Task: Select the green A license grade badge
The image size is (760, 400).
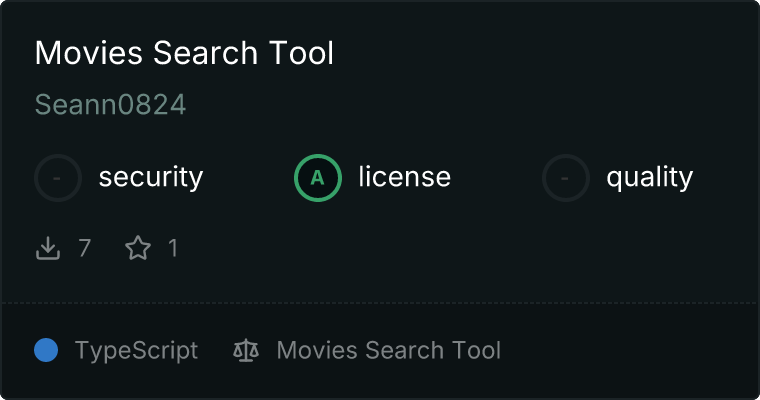Action: (x=318, y=178)
